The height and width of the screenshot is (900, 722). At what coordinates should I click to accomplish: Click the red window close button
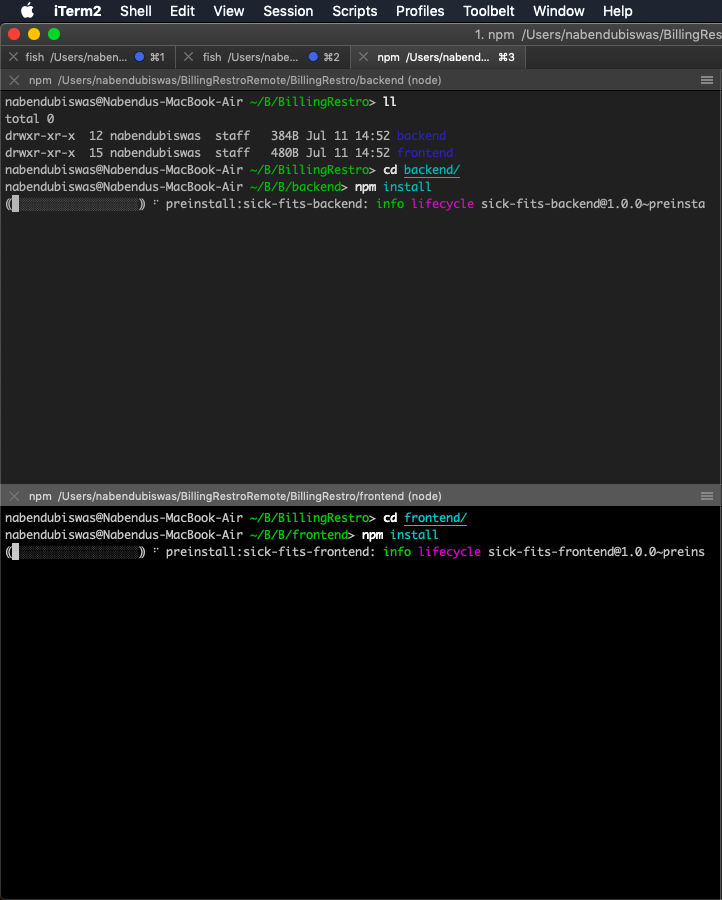14,34
